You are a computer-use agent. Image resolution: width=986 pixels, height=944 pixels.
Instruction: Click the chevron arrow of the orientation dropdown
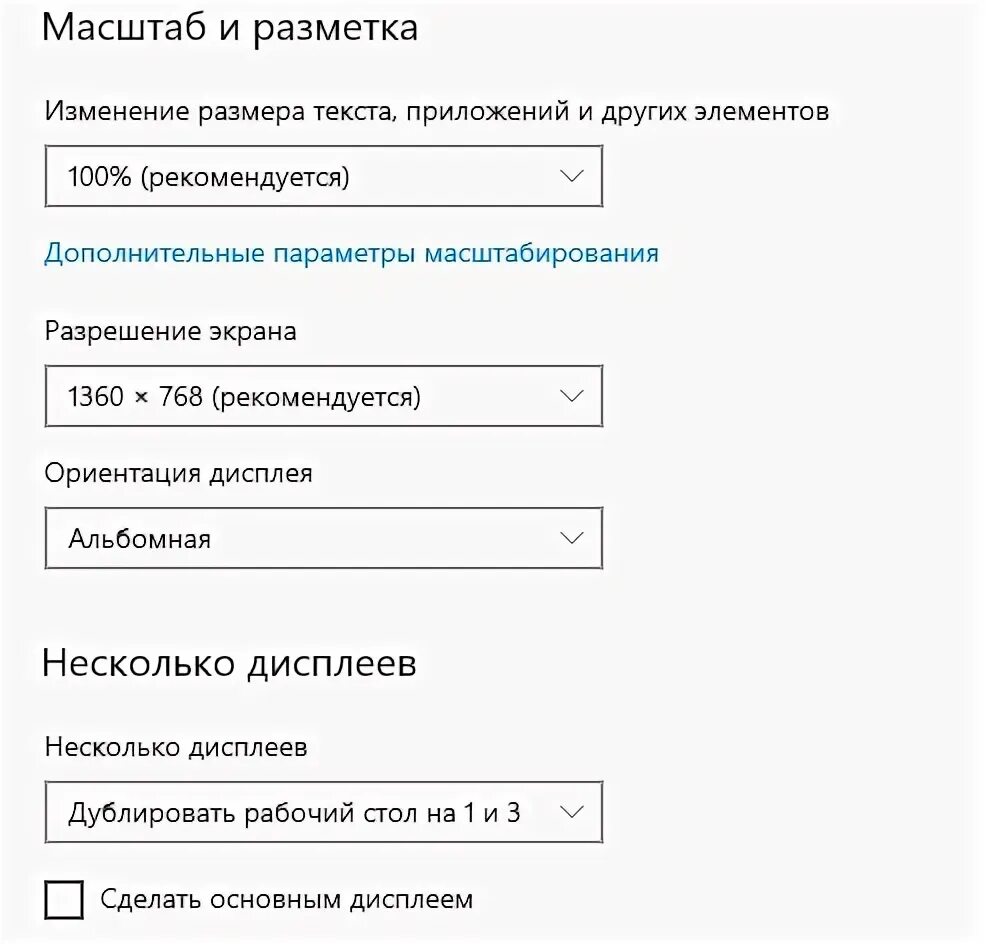pos(572,538)
